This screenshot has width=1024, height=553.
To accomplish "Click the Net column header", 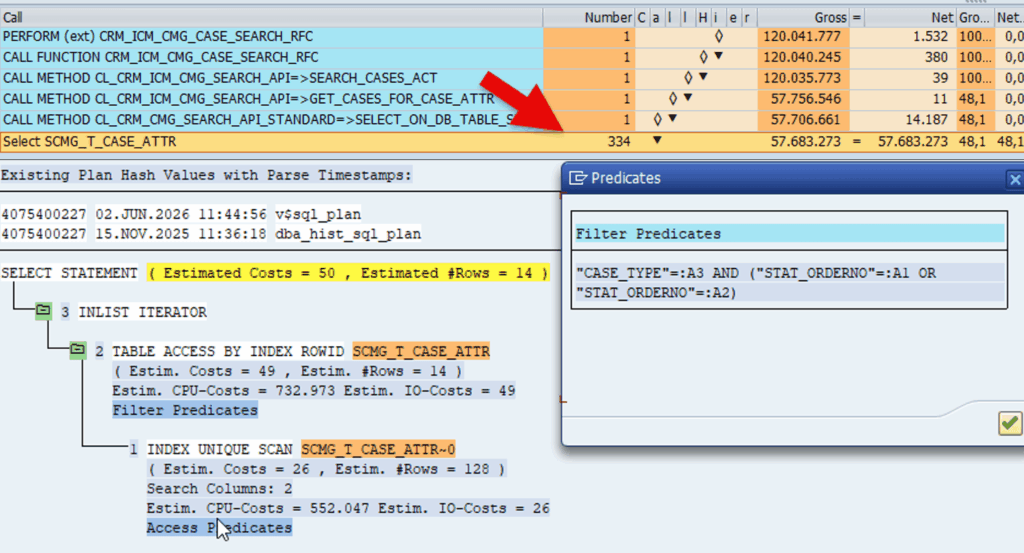I will coord(910,18).
